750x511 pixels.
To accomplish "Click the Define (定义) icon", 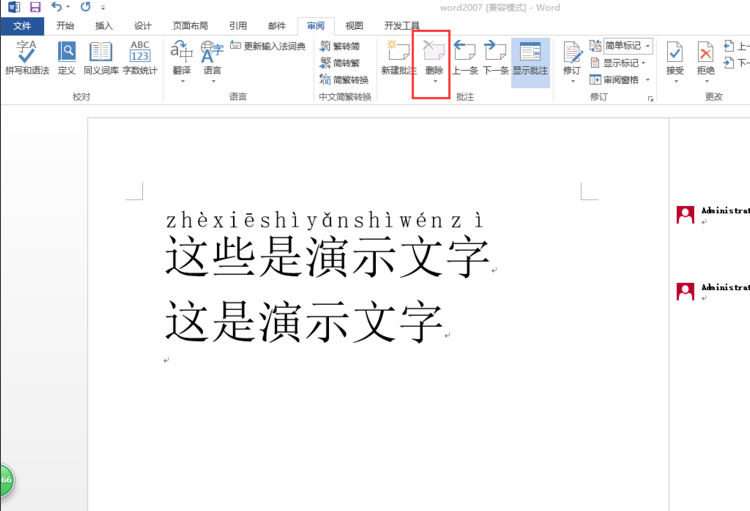I will pos(66,57).
